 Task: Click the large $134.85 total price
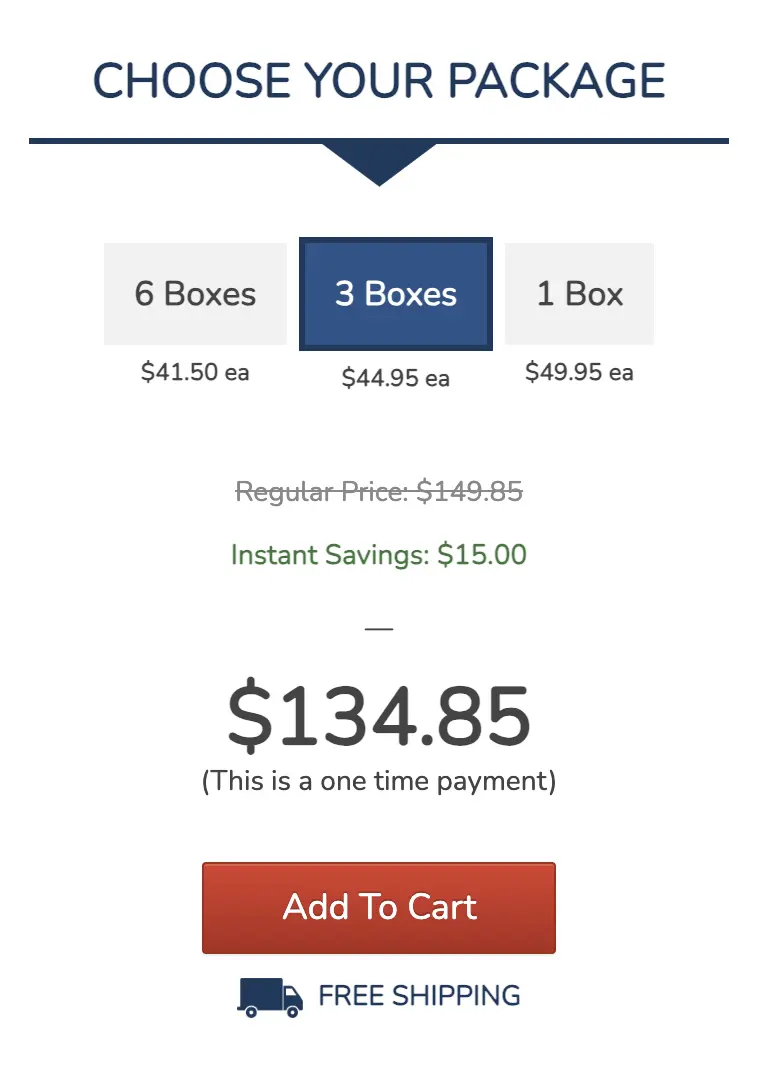(x=379, y=710)
